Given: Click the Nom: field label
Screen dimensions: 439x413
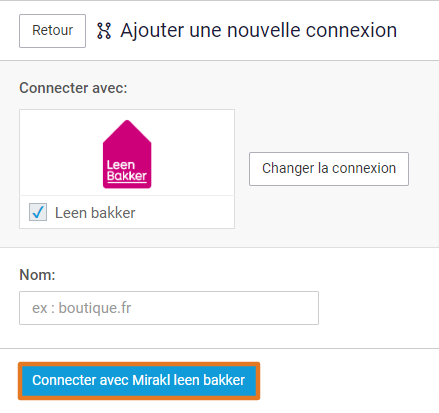Looking at the screenshot, I should tap(37, 275).
